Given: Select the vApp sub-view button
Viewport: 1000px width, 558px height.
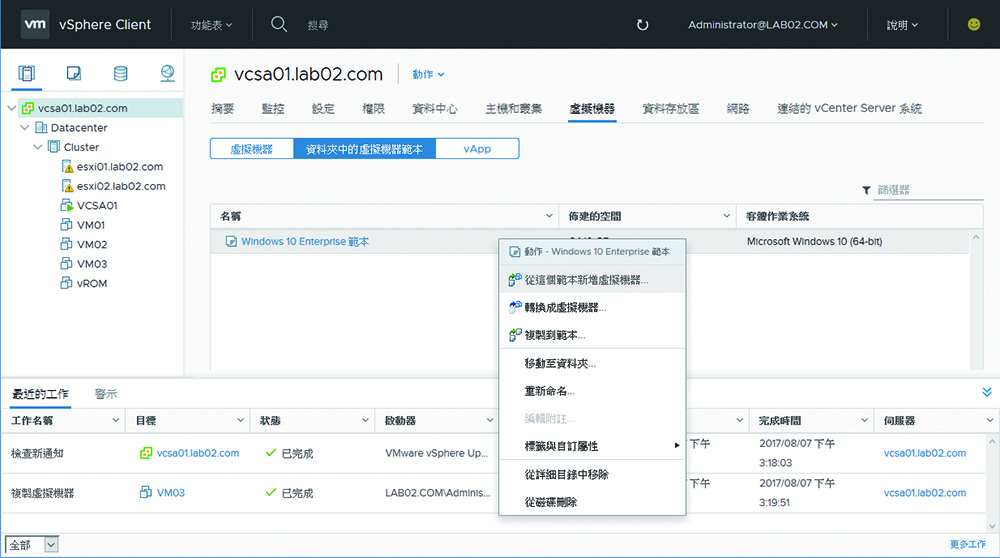Looking at the screenshot, I should (477, 149).
